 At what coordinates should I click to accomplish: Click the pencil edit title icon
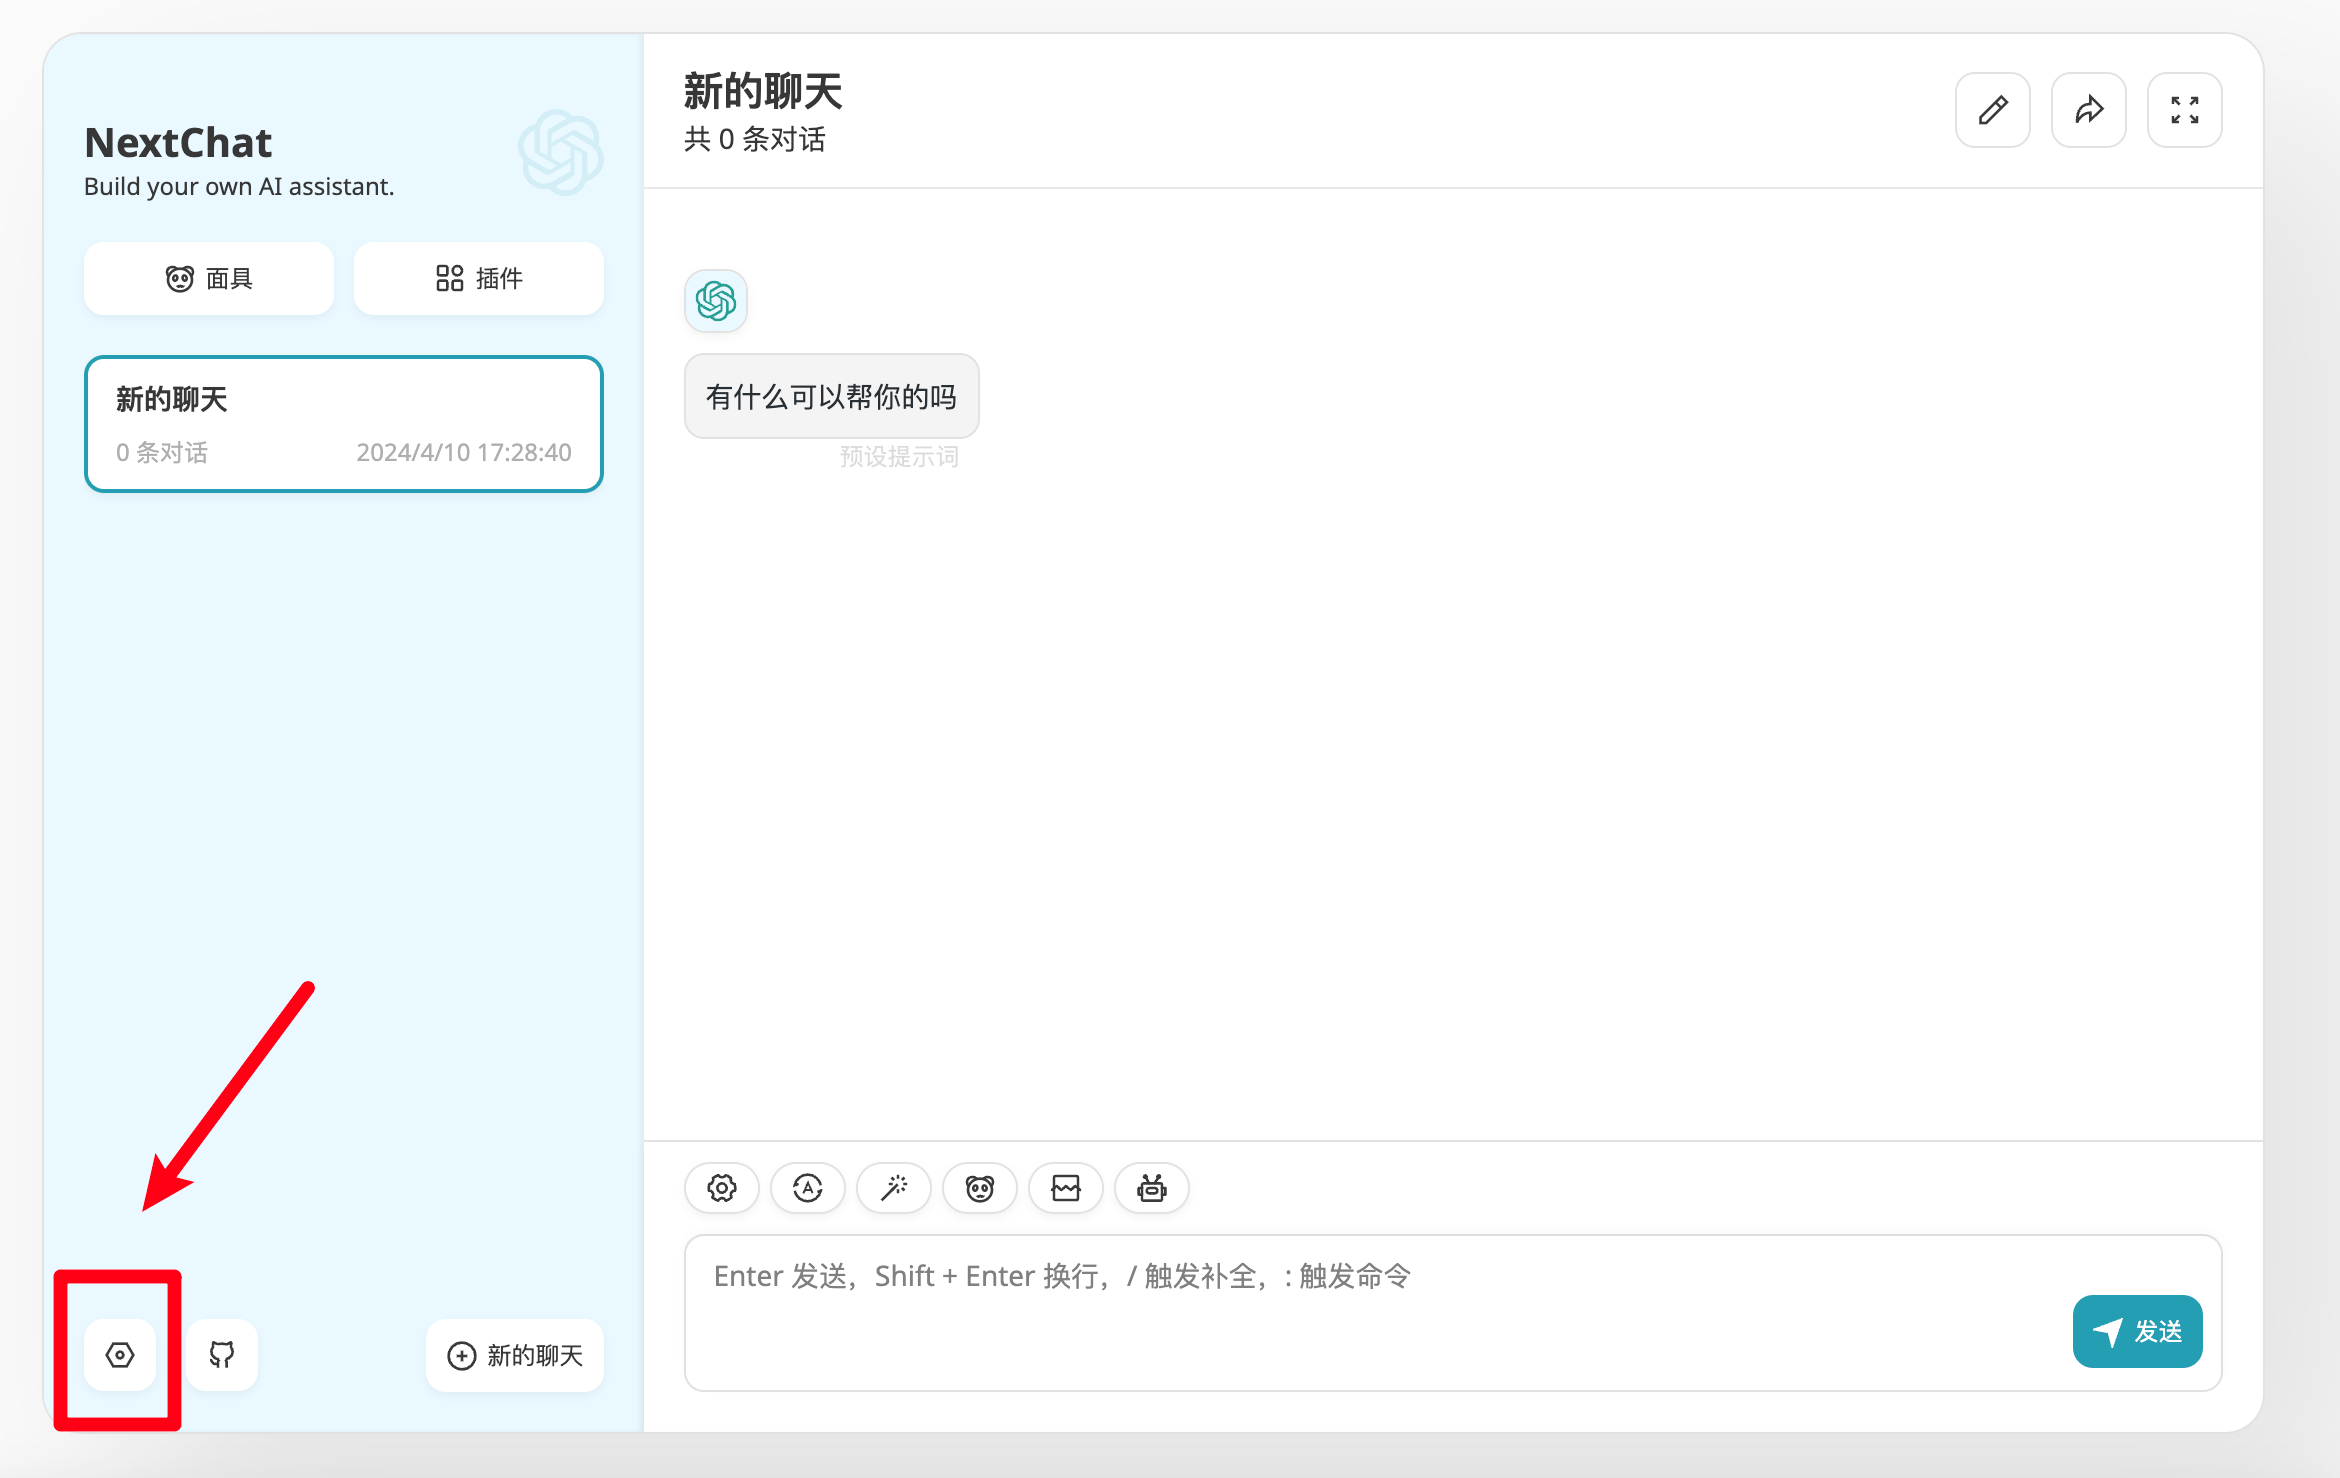click(1993, 110)
